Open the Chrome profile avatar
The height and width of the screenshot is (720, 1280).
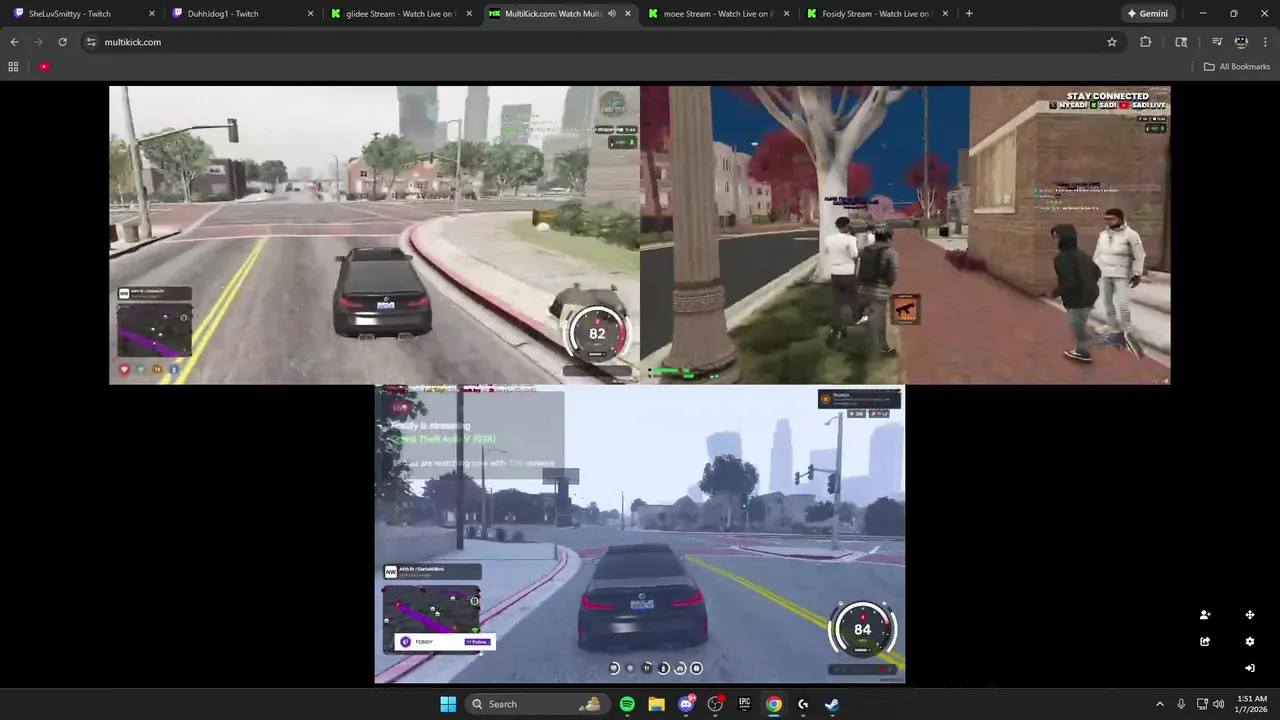tap(1241, 42)
